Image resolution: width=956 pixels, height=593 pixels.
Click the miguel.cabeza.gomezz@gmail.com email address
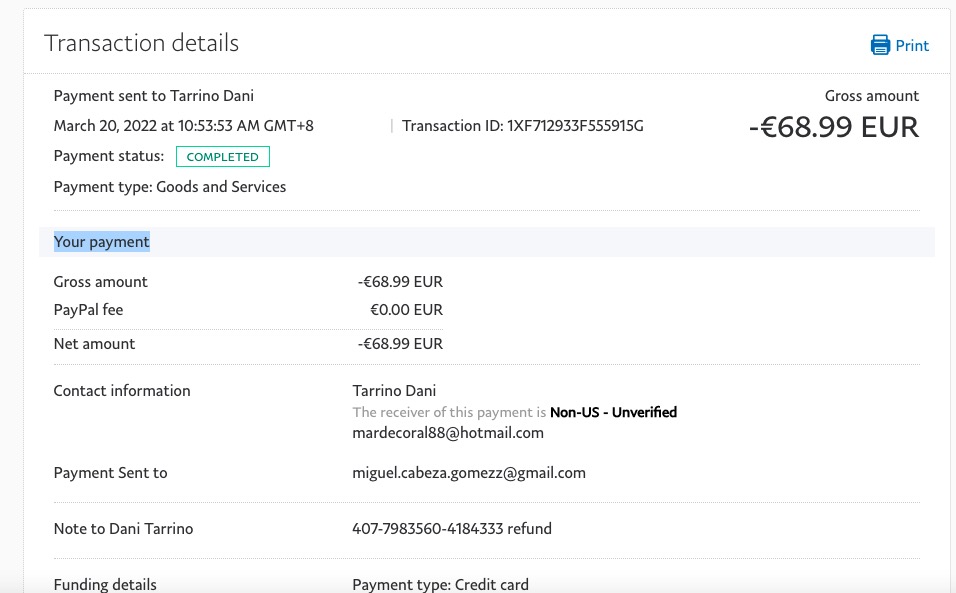(469, 473)
